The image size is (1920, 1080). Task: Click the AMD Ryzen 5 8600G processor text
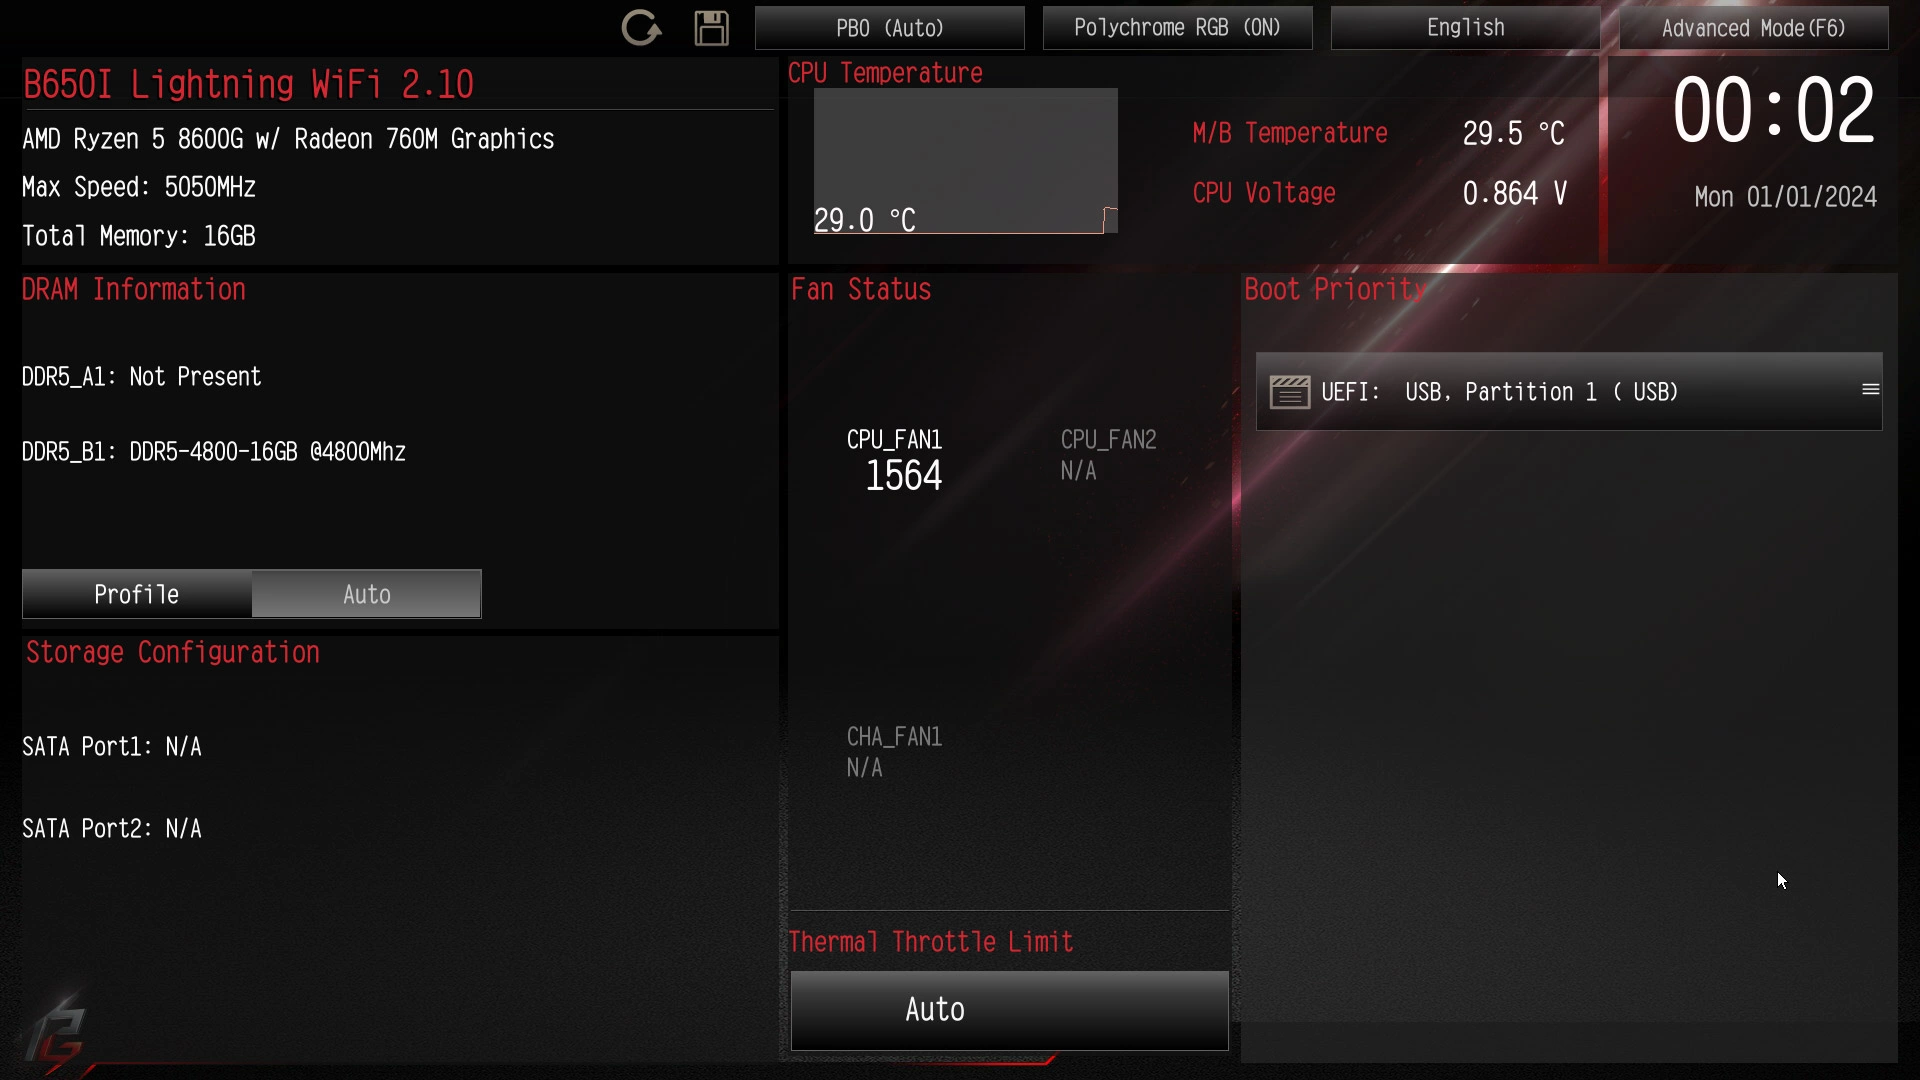coord(288,139)
